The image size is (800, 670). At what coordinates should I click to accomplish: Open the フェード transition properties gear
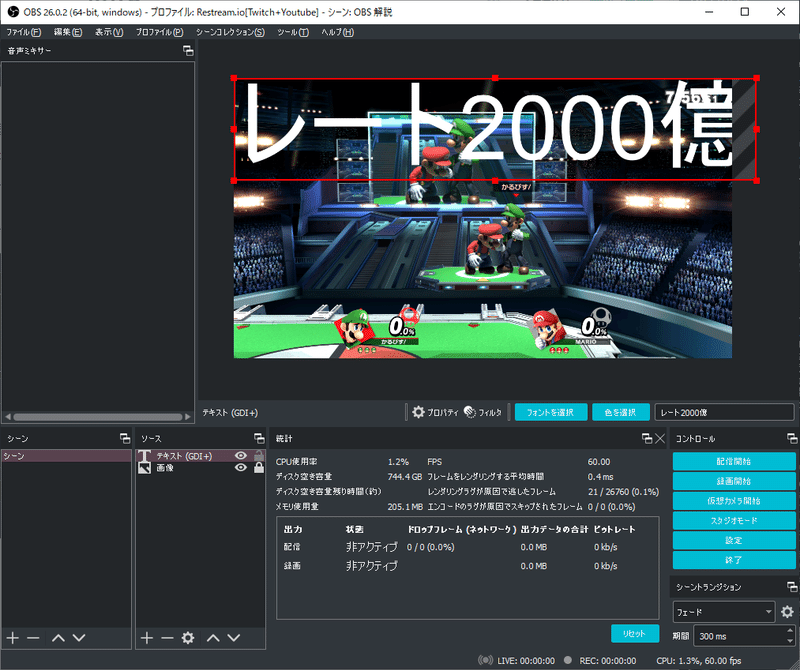click(787, 612)
